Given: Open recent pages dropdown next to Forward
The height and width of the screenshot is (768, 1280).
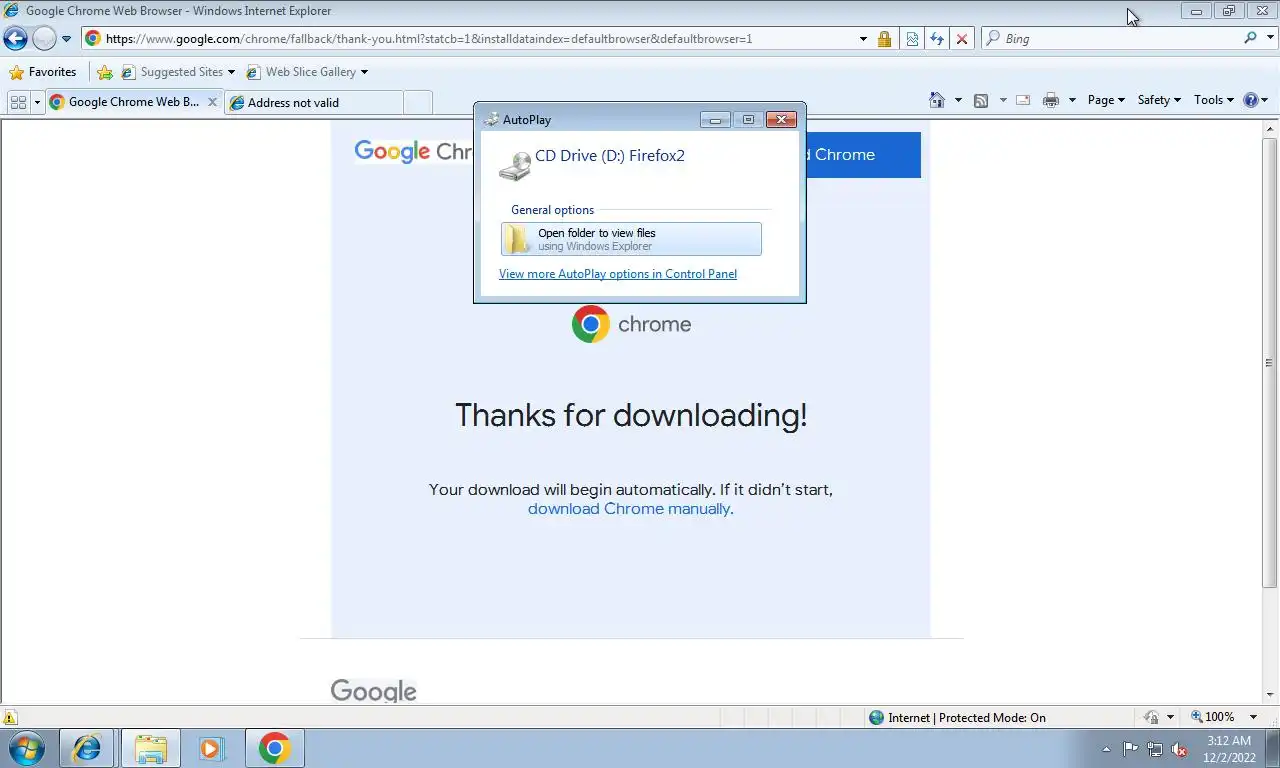Looking at the screenshot, I should click(x=66, y=39).
